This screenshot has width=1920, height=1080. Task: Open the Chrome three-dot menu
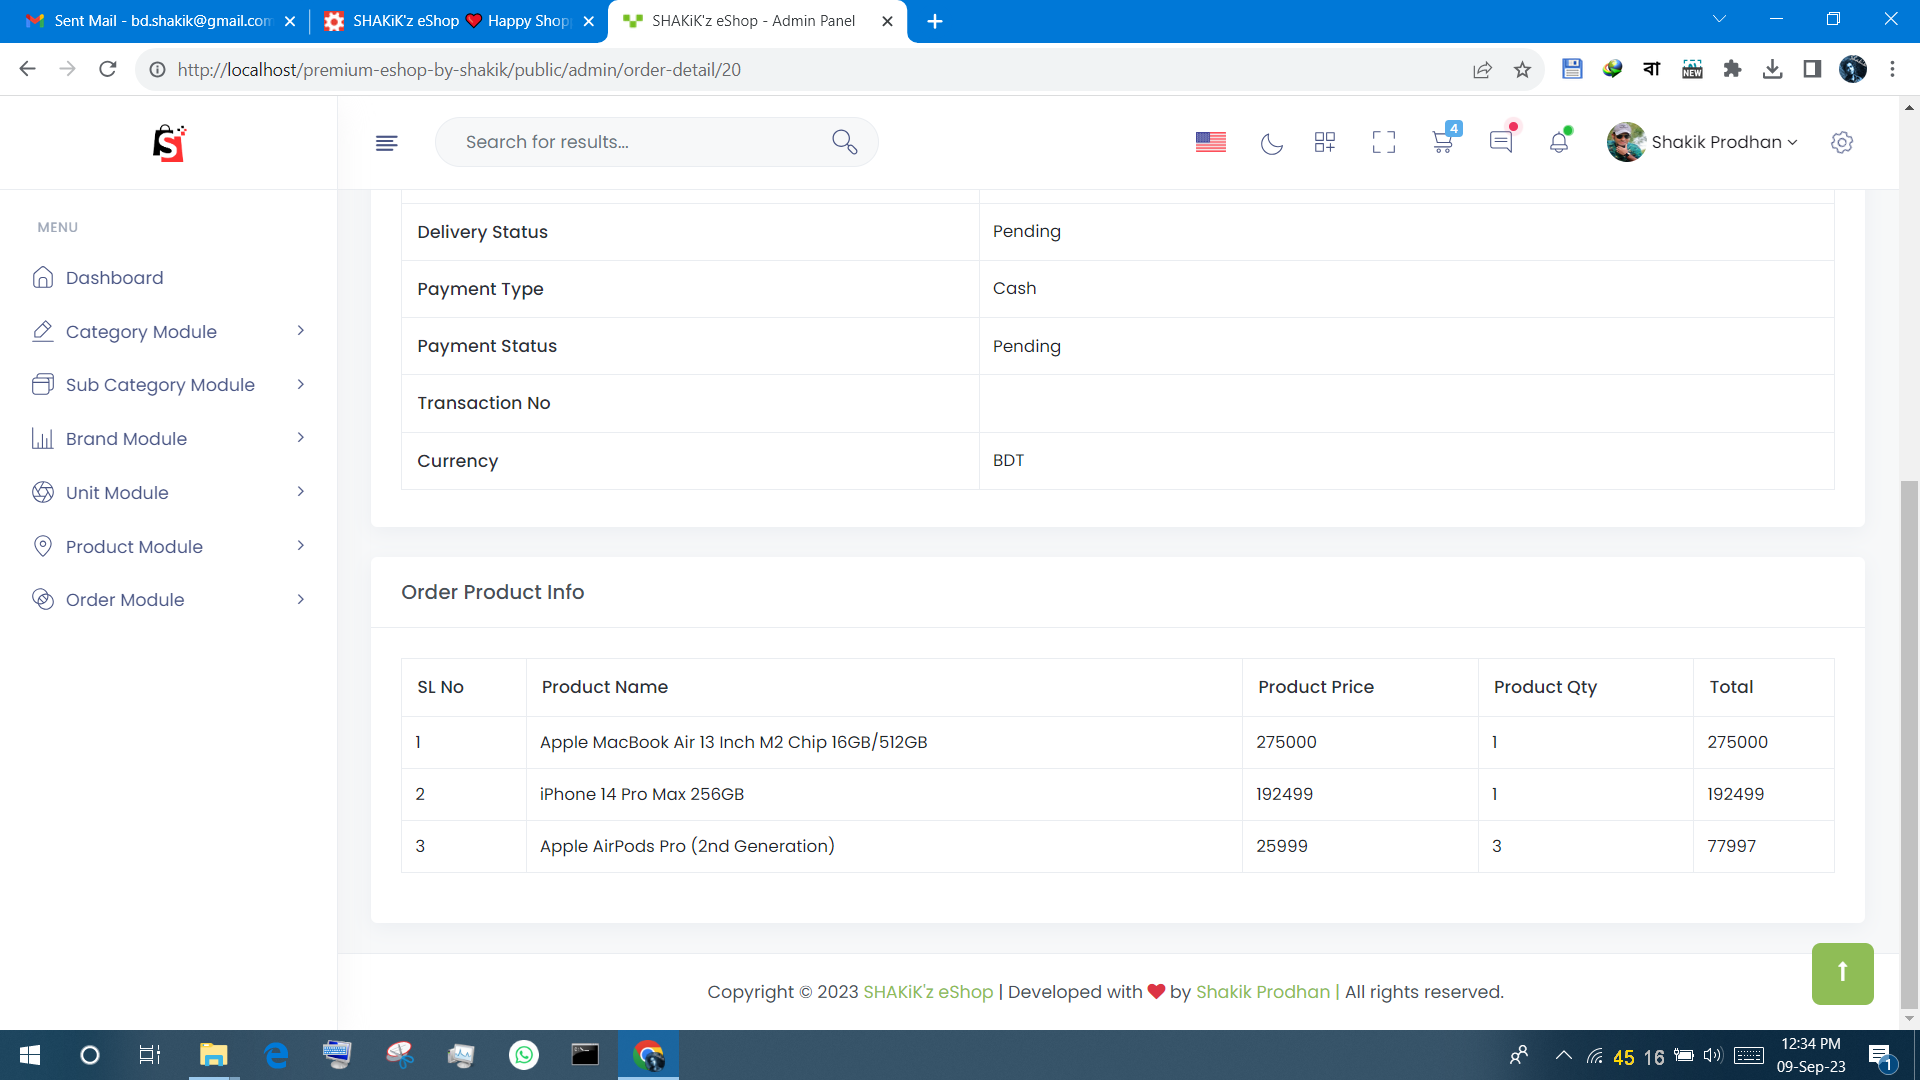pos(1892,69)
